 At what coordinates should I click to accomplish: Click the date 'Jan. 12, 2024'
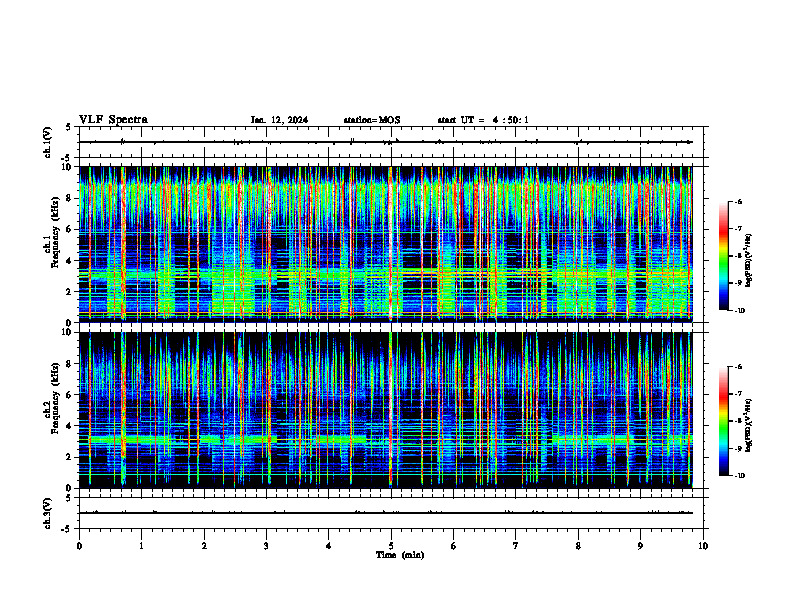pos(279,120)
